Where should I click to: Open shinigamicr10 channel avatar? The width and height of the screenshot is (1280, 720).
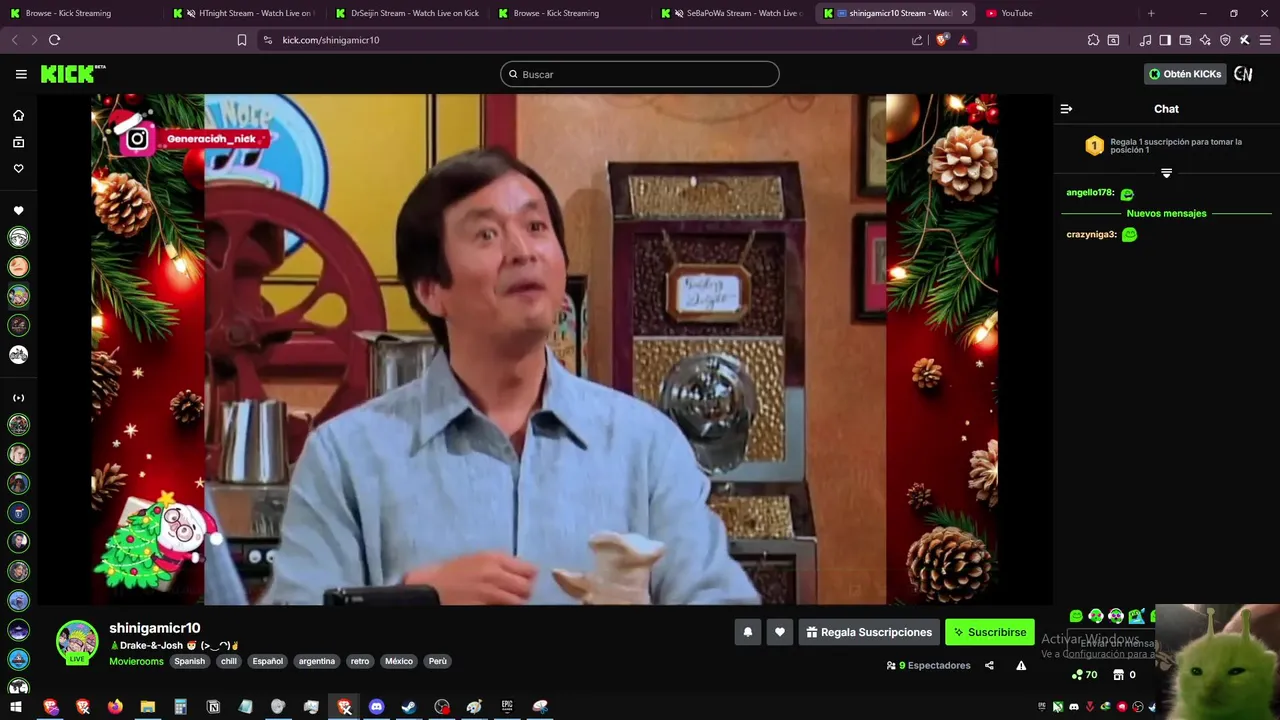(77, 642)
